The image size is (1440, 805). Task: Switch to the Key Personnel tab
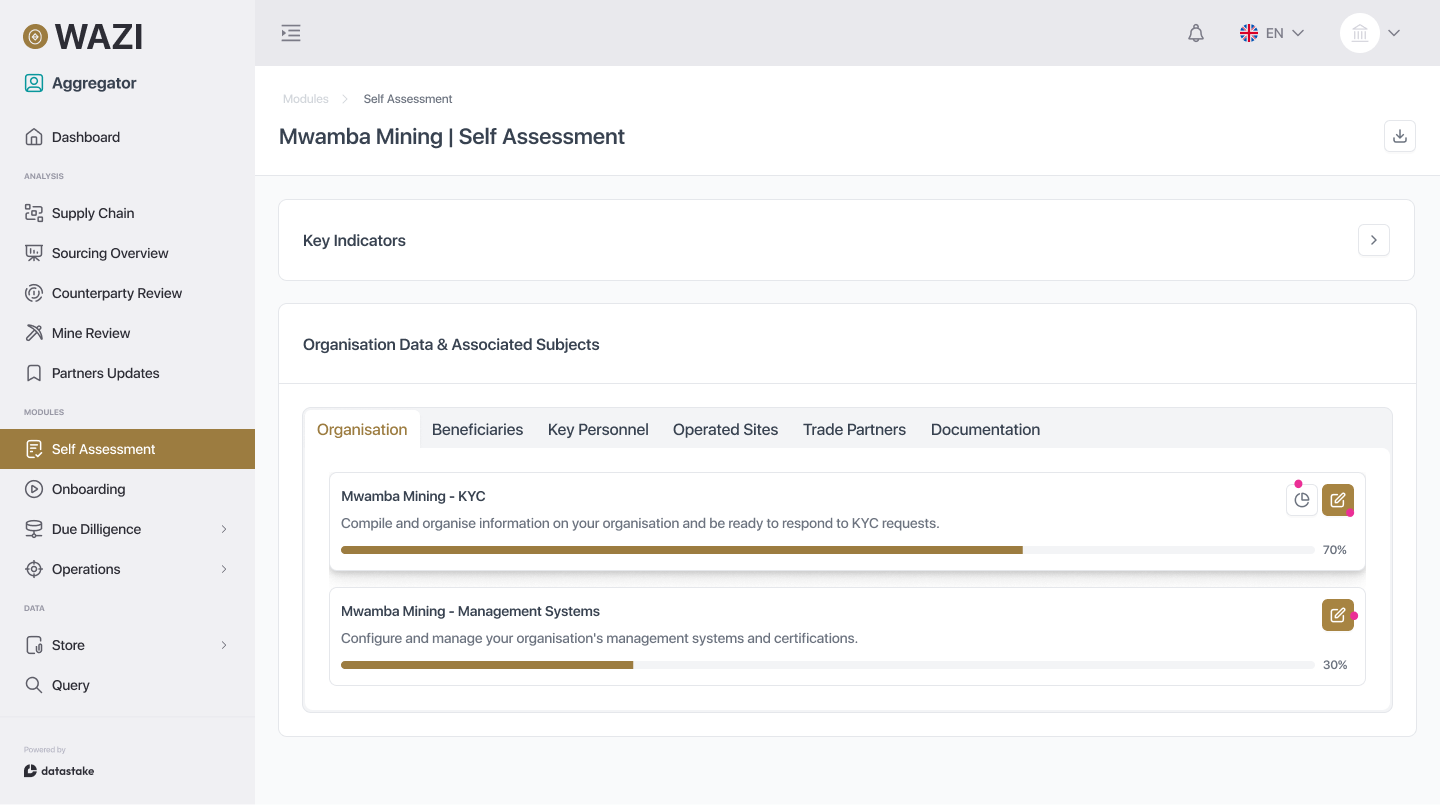pyautogui.click(x=598, y=429)
